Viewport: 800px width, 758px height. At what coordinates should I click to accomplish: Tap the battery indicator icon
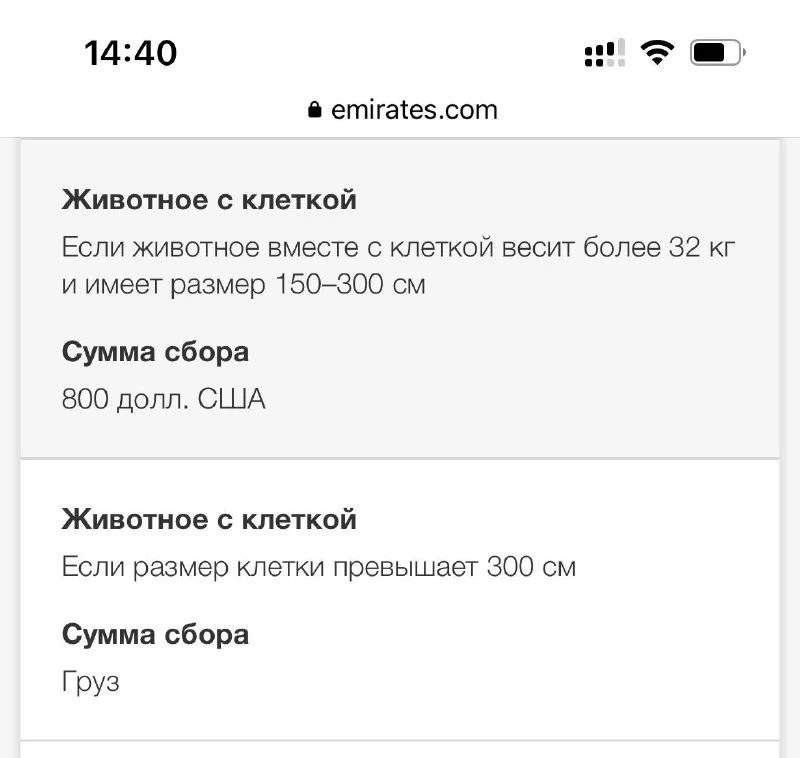[x=717, y=52]
